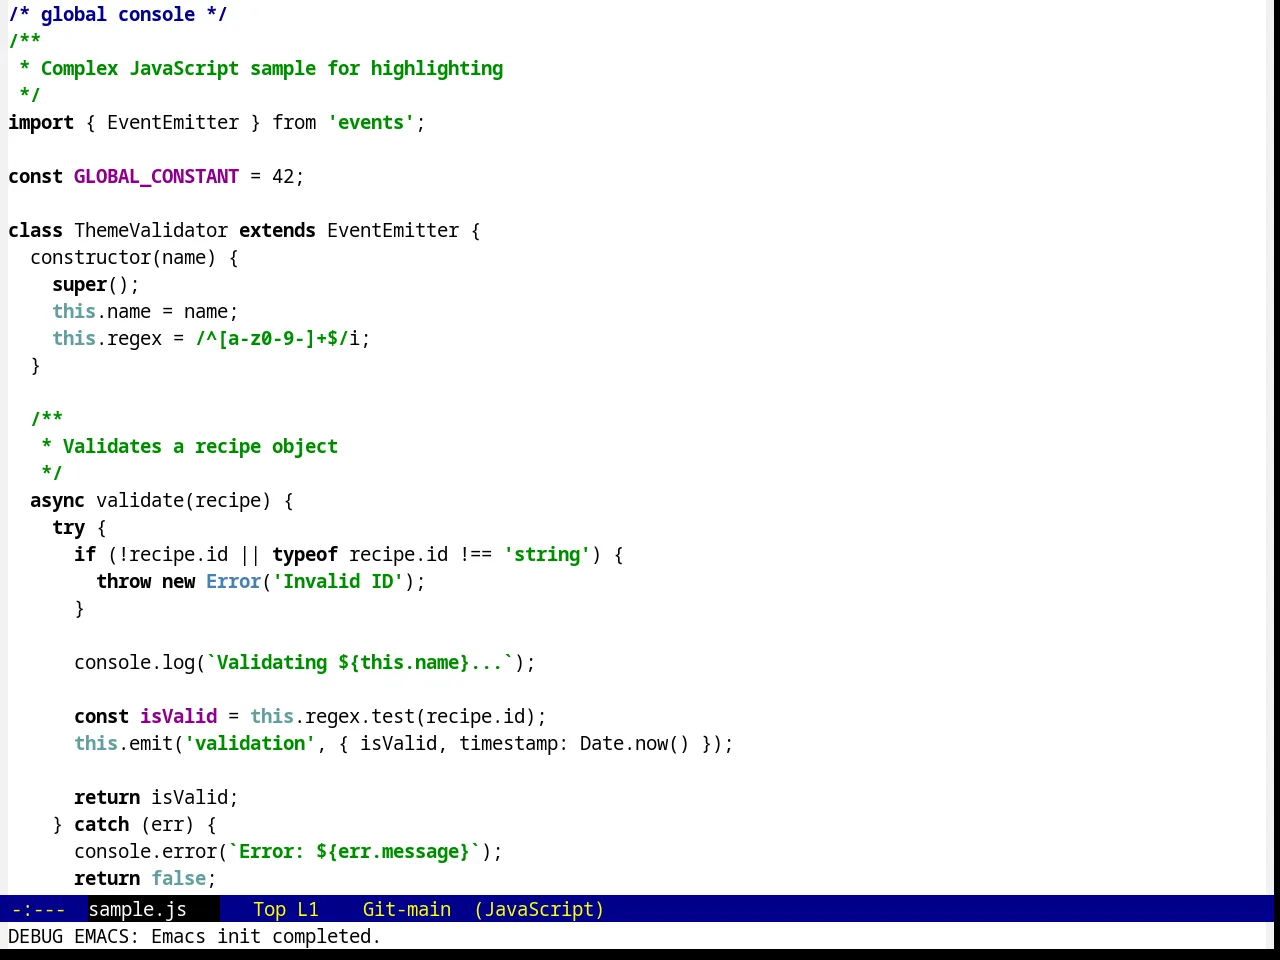Click the comment 'Validates a recipe object'
Viewport: 1280px width, 960px height.
(200, 446)
